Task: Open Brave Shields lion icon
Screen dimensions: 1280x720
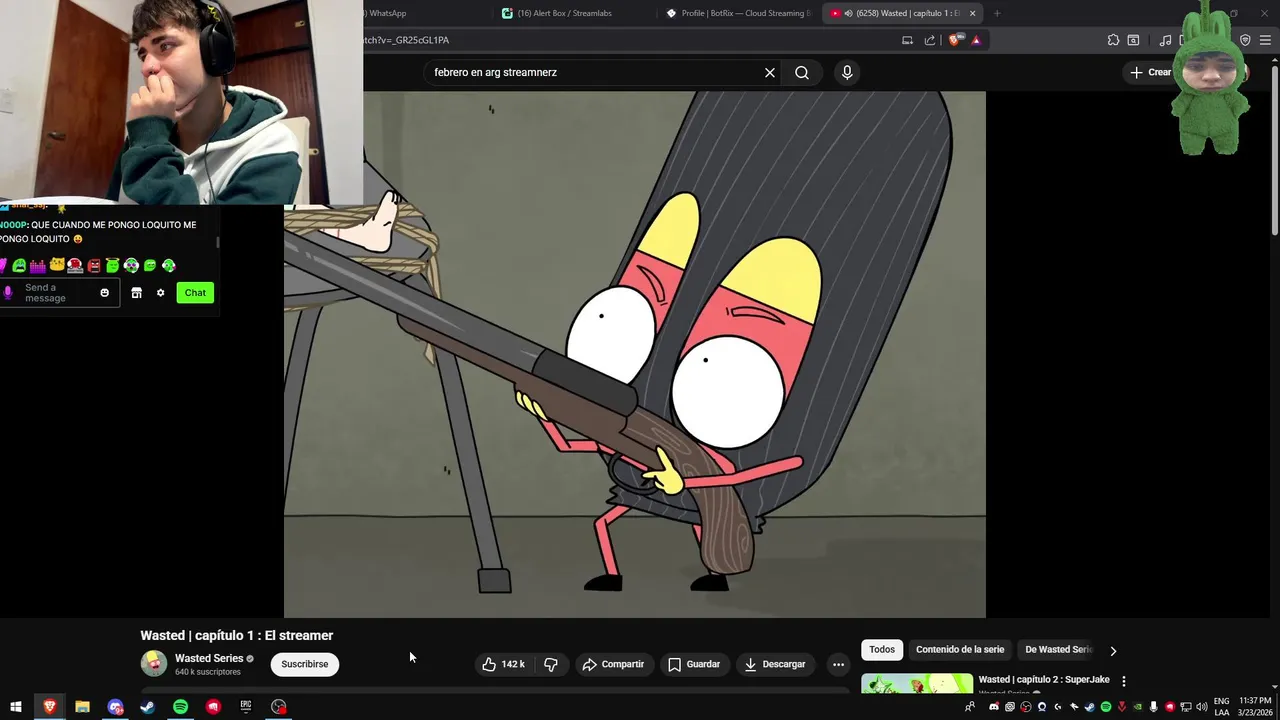Action: pos(954,40)
